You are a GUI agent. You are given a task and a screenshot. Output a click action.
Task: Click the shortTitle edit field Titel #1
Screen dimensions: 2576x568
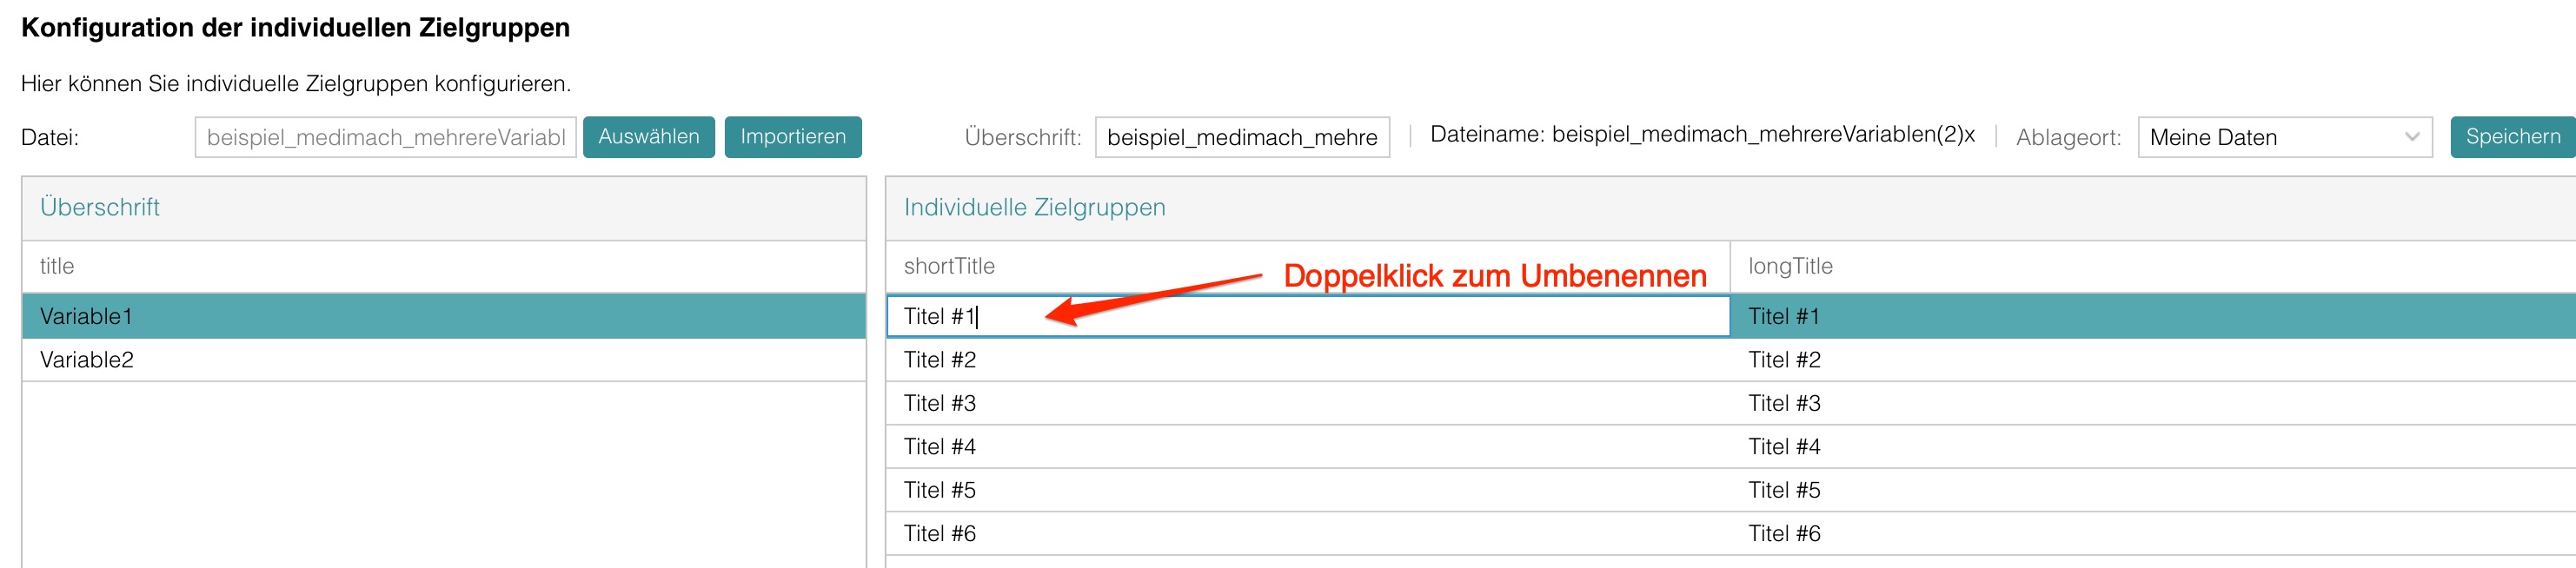pyautogui.click(x=1306, y=316)
